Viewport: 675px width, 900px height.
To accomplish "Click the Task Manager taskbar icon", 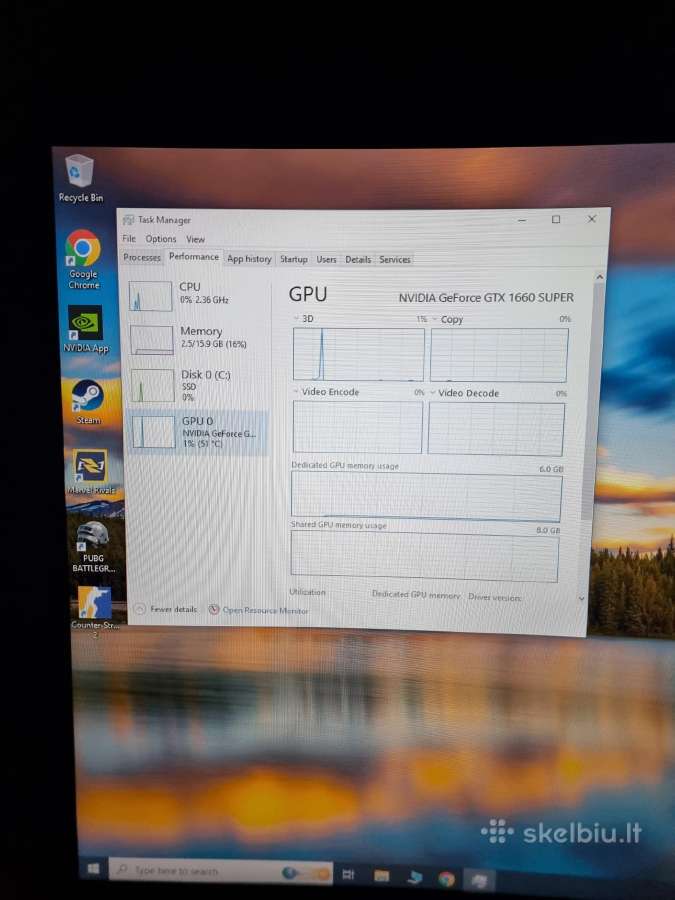I will [x=479, y=879].
